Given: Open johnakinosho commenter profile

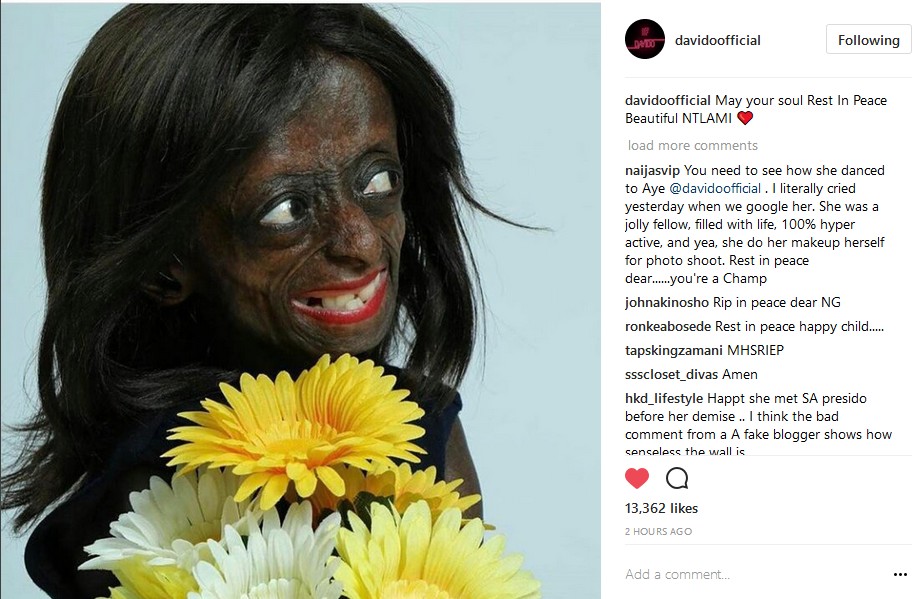Looking at the screenshot, I should coord(667,302).
